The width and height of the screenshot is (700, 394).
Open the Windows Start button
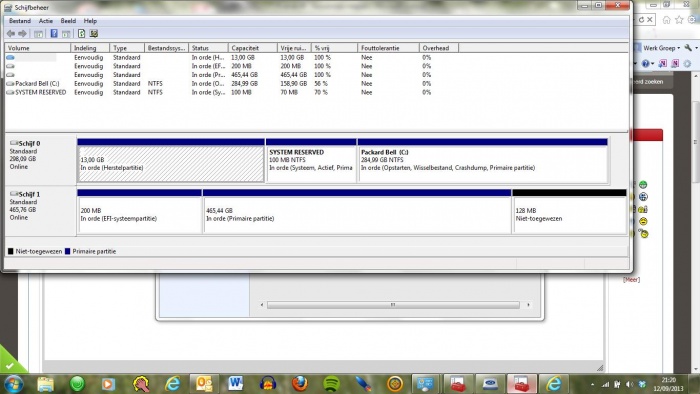point(13,384)
